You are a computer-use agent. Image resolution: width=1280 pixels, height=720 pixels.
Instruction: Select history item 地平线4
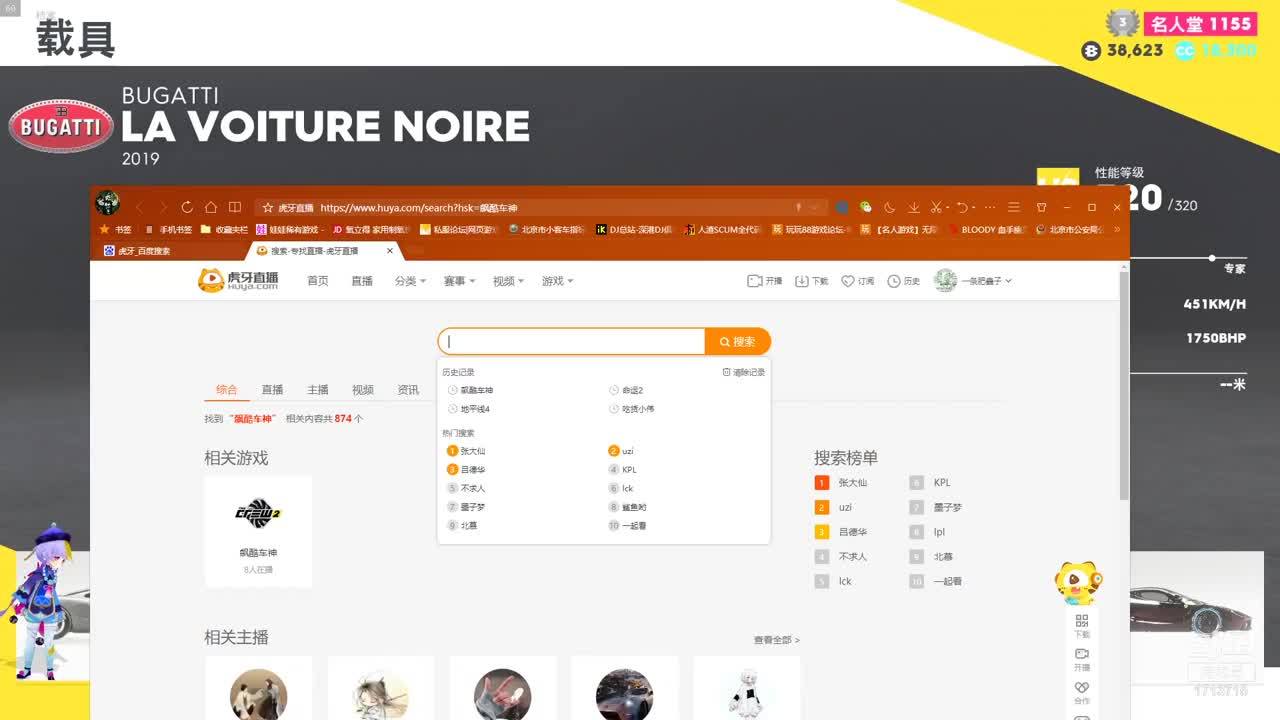point(475,409)
